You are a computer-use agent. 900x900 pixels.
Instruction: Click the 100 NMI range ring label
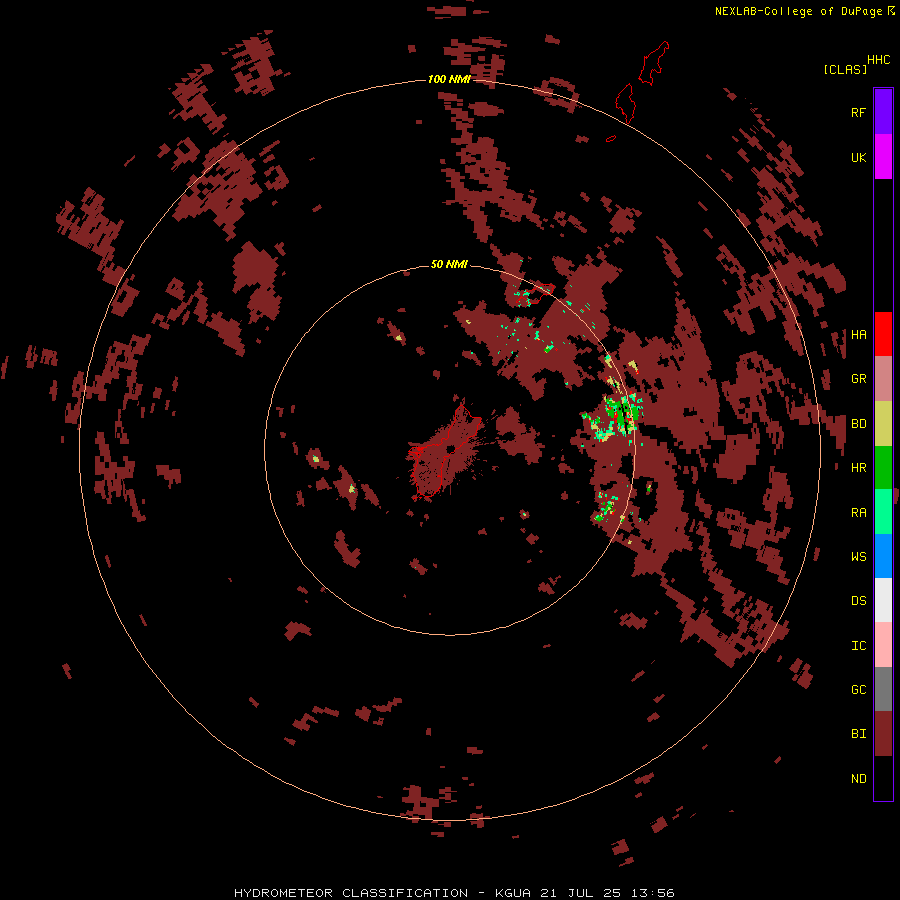[449, 79]
